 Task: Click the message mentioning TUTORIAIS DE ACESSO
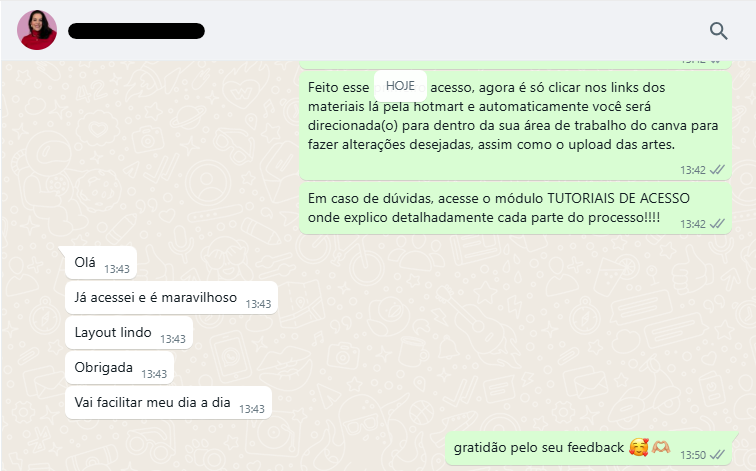pyautogui.click(x=515, y=208)
